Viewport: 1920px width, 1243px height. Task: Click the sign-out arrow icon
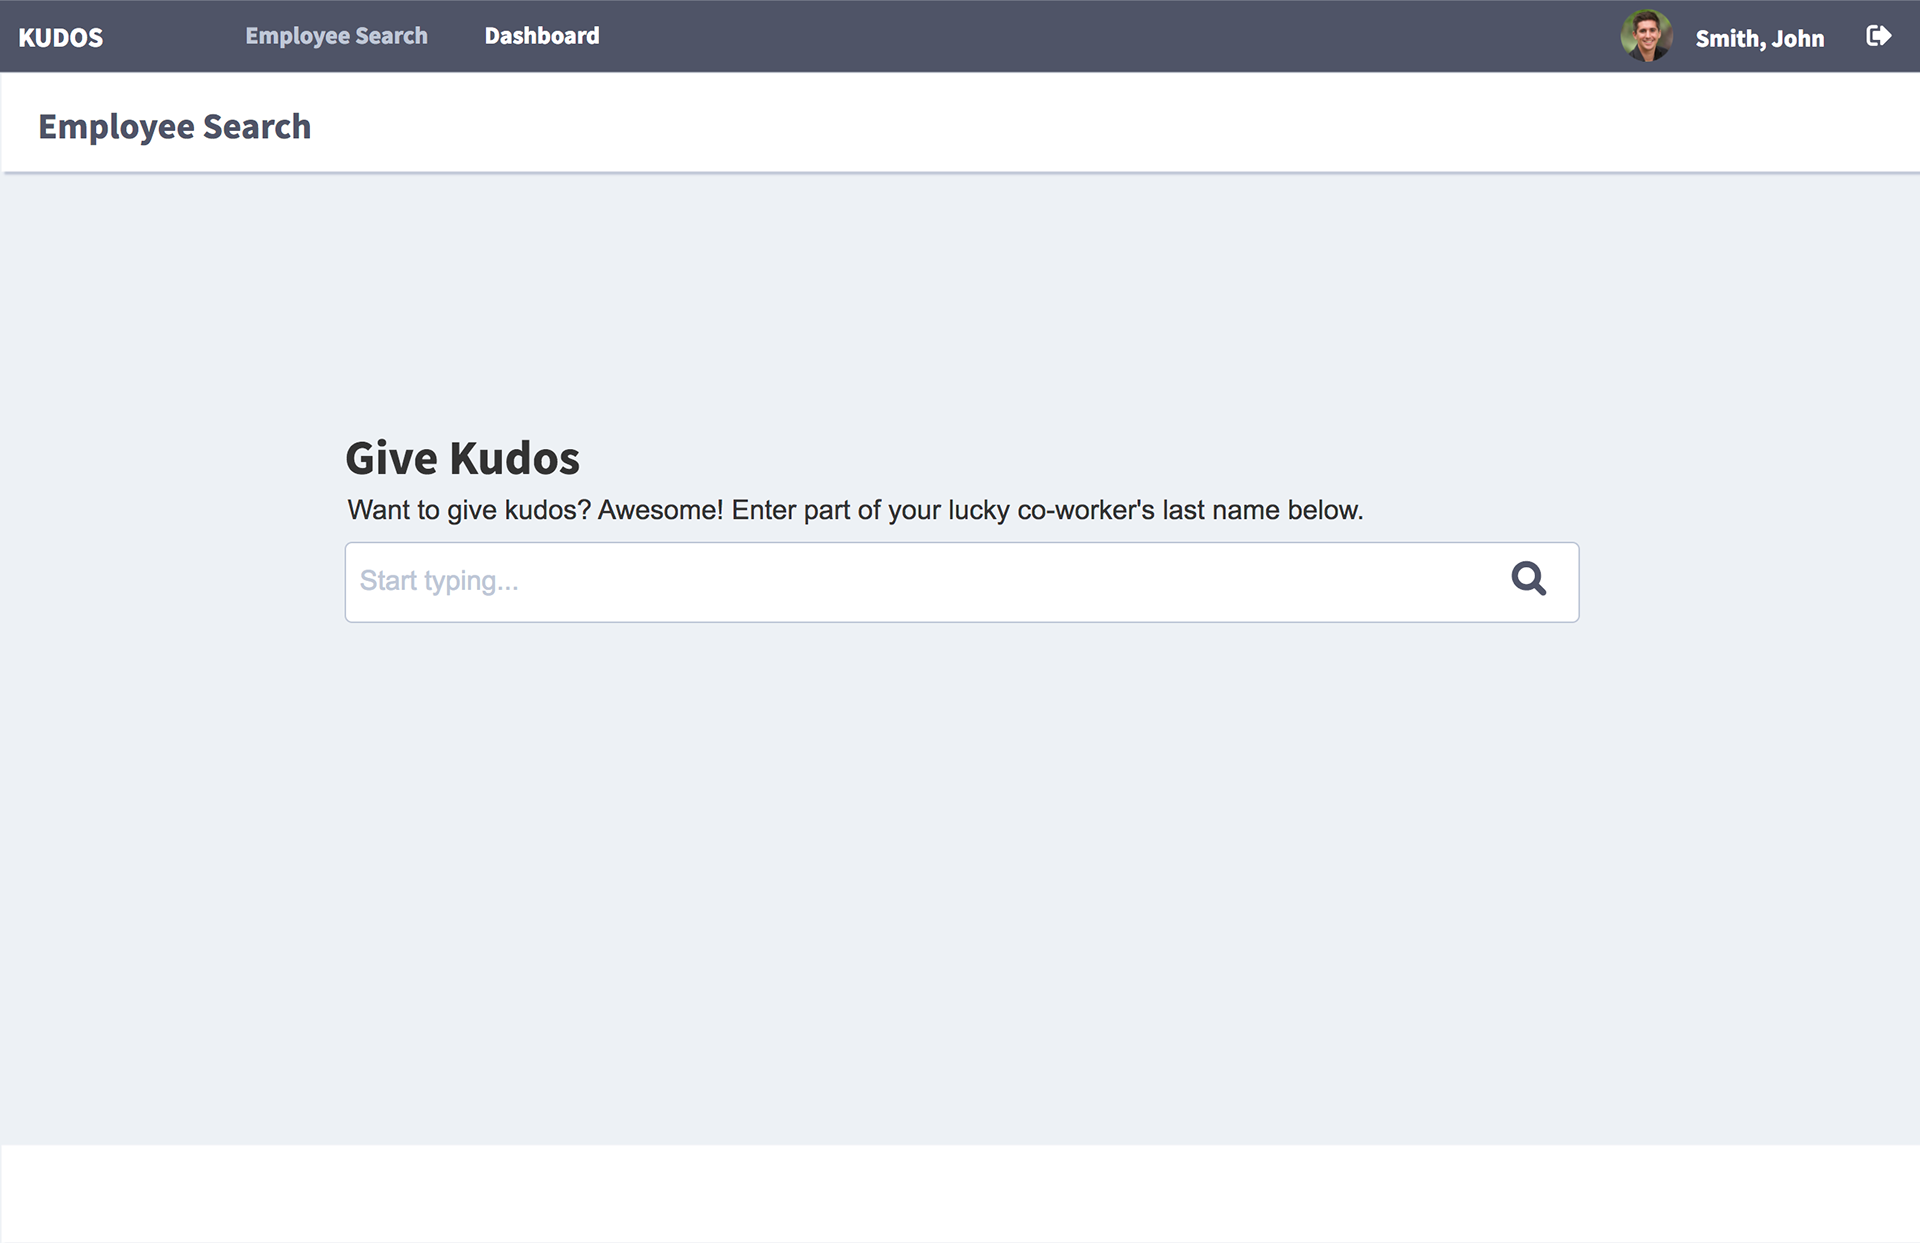point(1878,37)
